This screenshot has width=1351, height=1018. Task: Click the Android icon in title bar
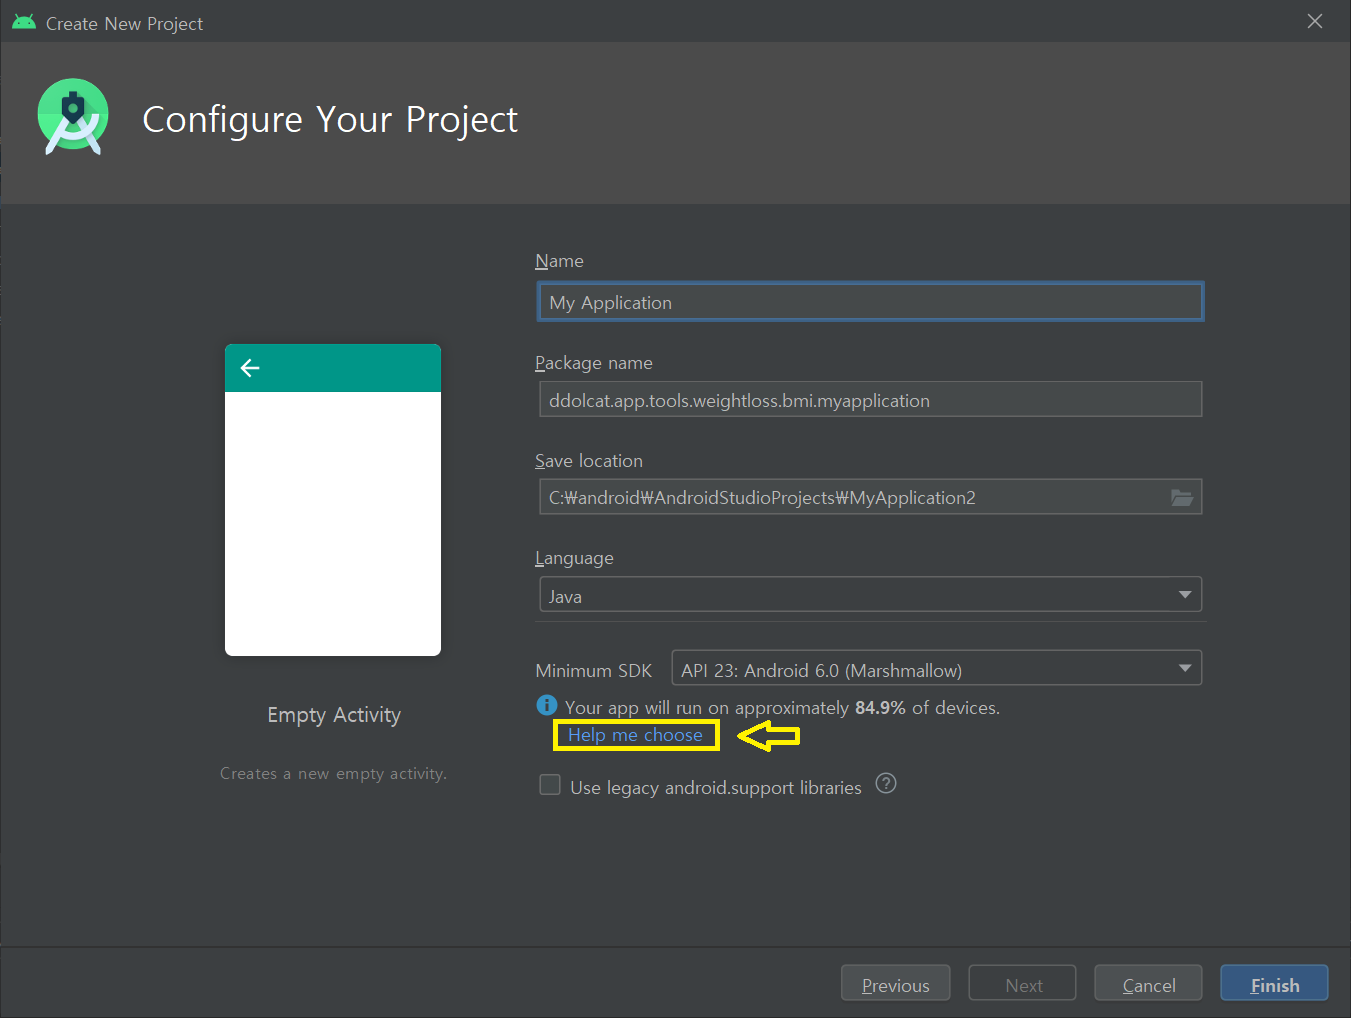(24, 22)
